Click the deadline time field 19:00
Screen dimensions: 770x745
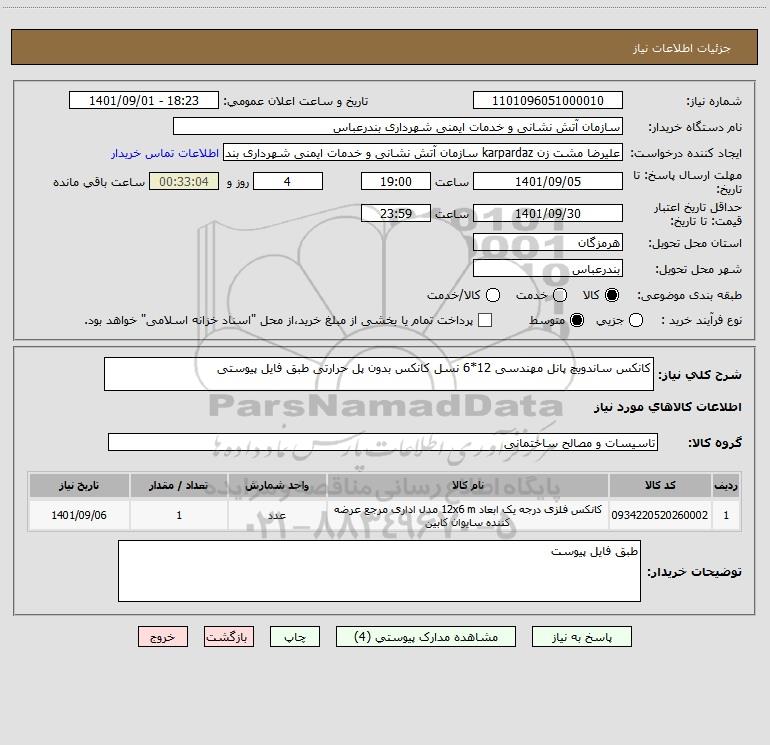396,181
